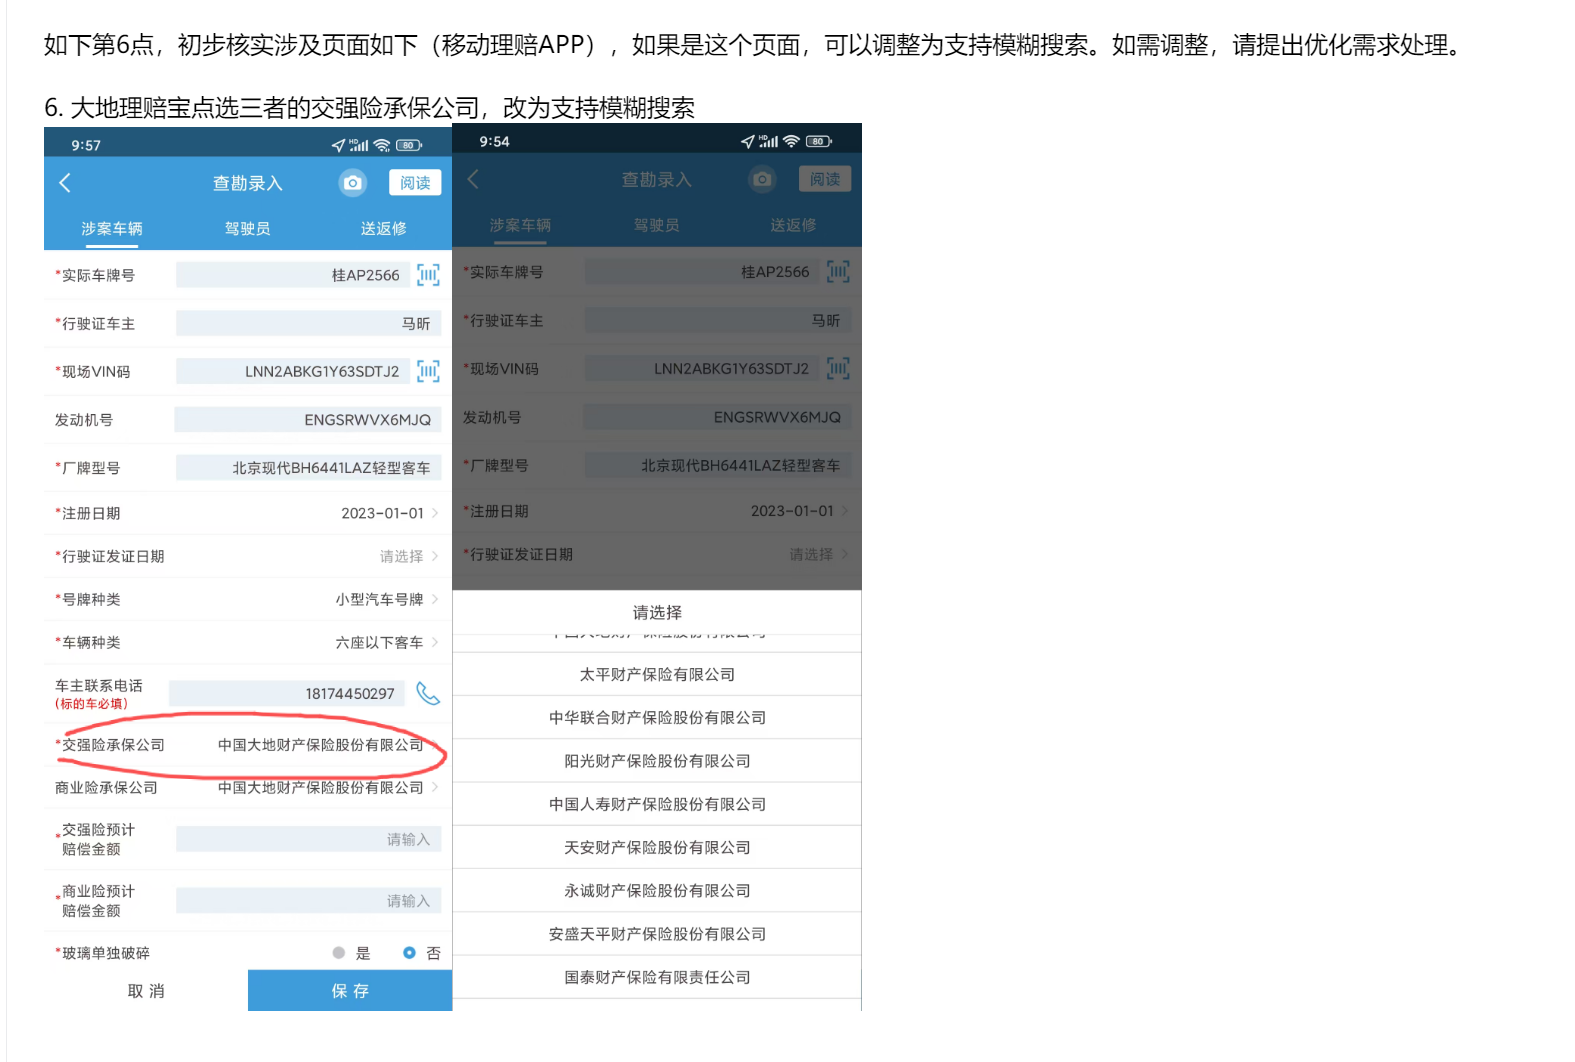Select 否 for 玻璃单独破碎
The image size is (1575, 1062).
point(409,953)
